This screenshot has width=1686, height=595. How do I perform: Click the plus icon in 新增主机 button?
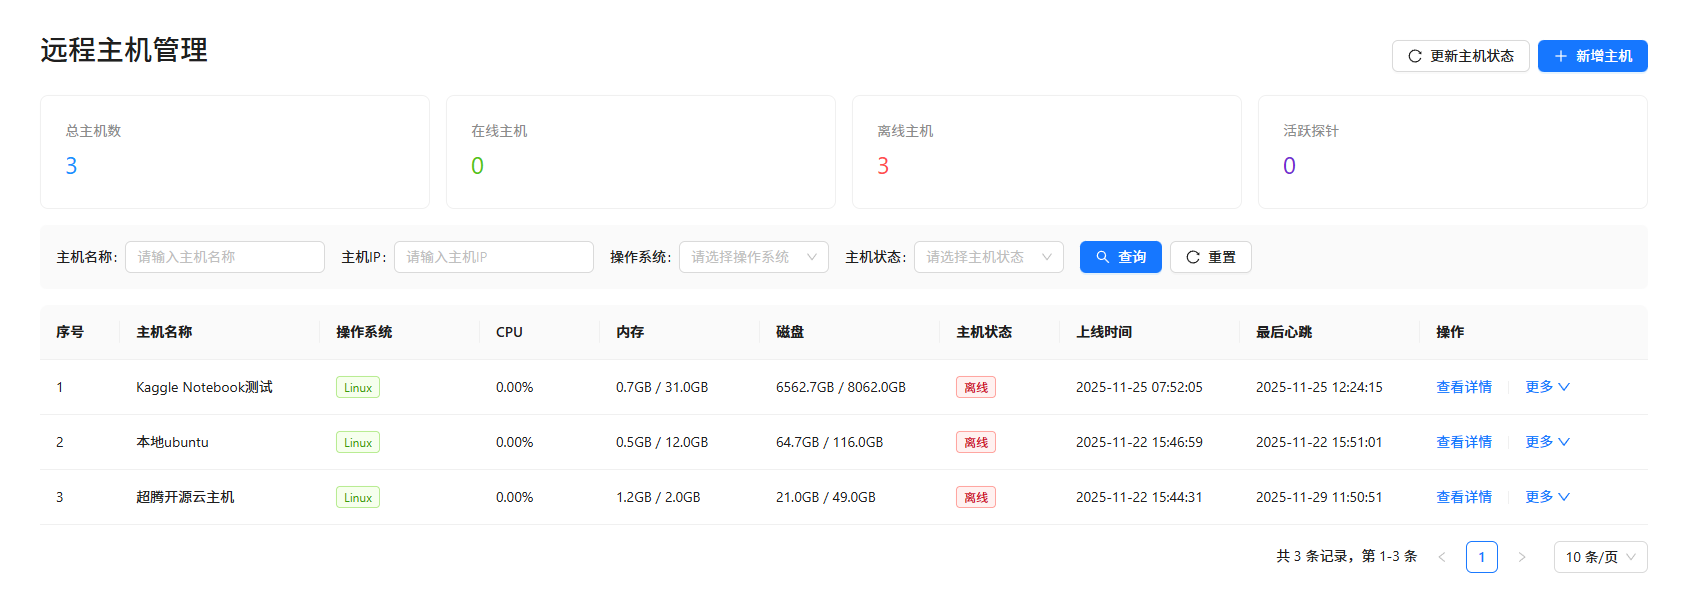1560,56
